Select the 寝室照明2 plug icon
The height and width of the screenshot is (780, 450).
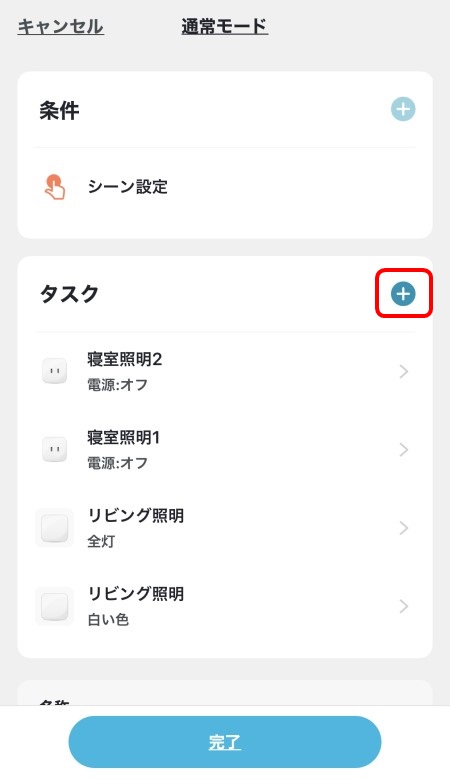55,371
